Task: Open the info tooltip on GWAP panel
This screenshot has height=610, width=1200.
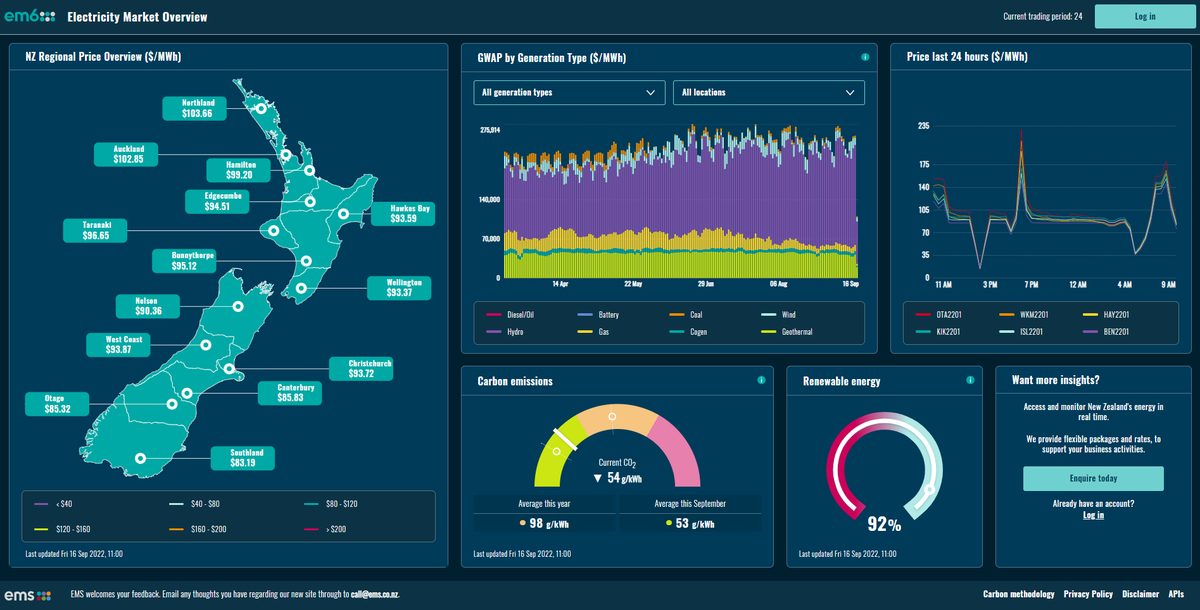Action: point(864,57)
